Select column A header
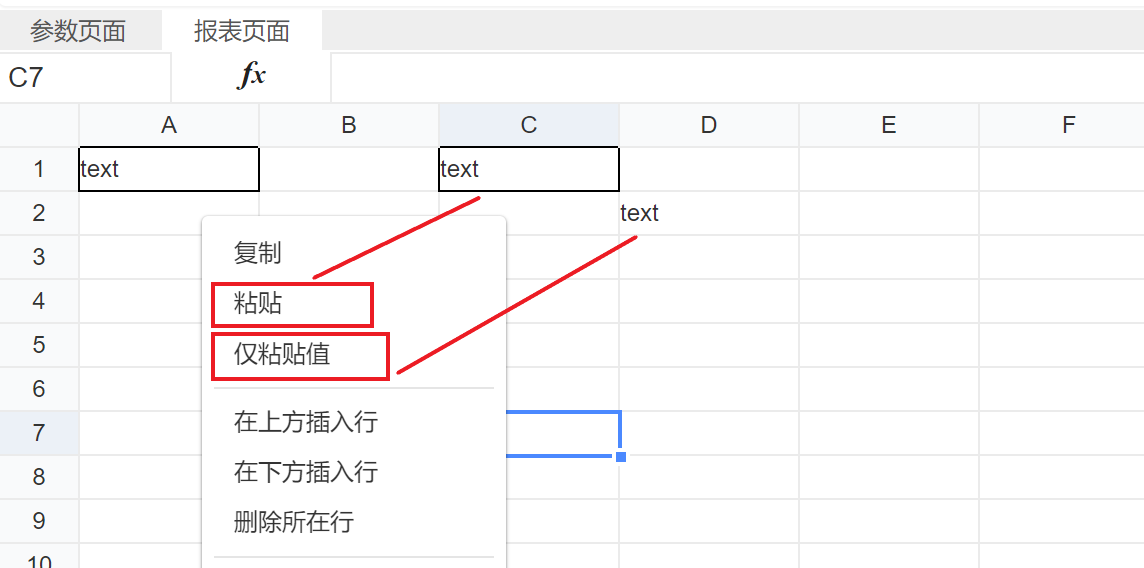The image size is (1144, 568). [169, 125]
